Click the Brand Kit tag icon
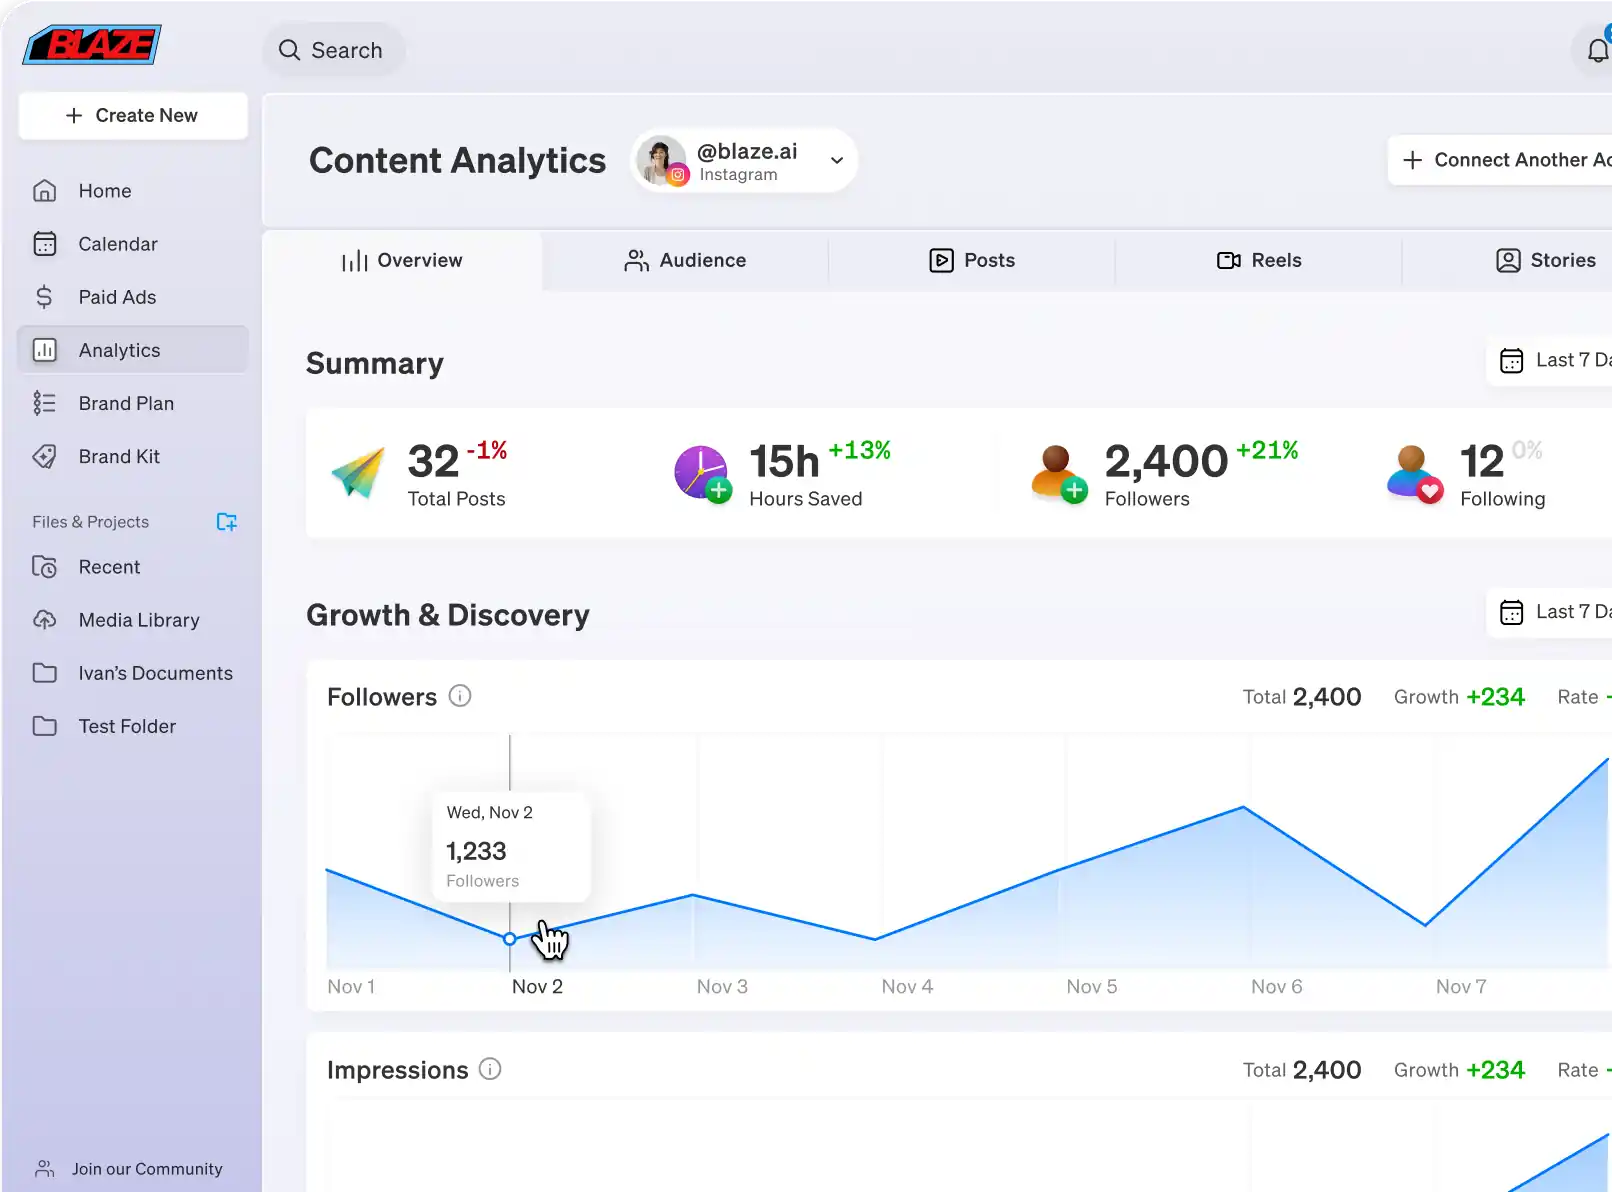Viewport: 1612px width, 1192px height. pos(44,456)
